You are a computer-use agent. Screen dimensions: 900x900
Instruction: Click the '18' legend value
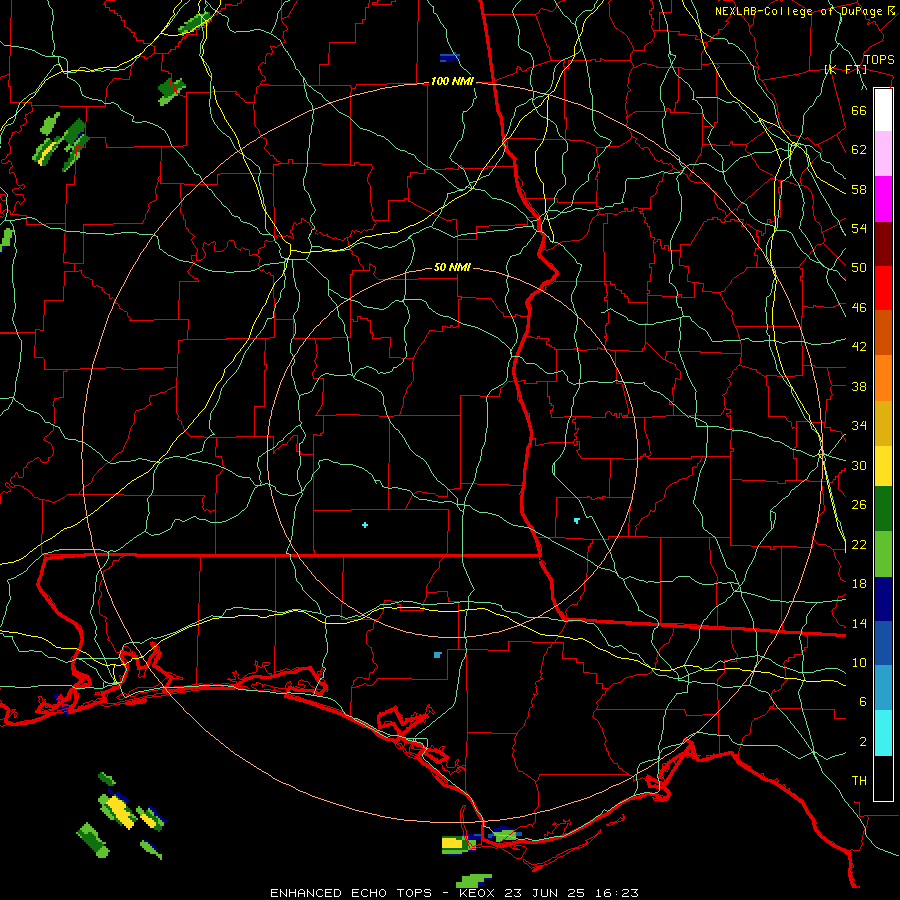click(x=859, y=584)
